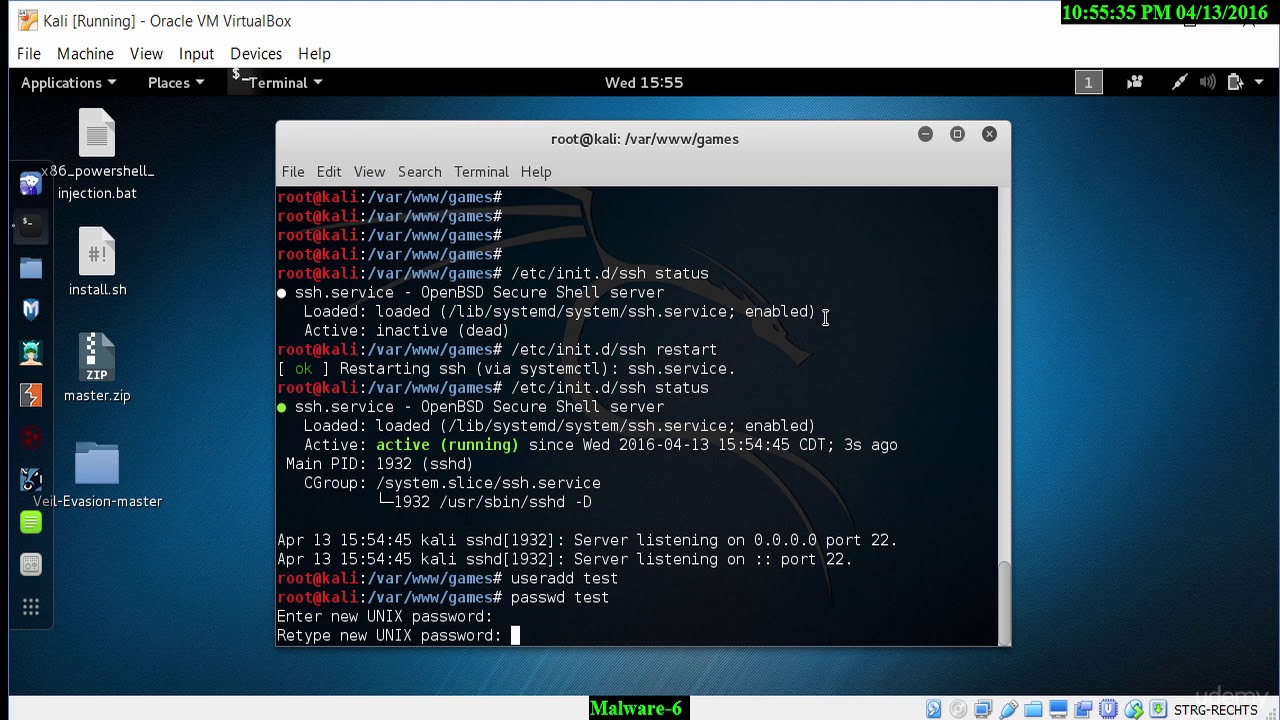Click VirtualBox video capture status icon
This screenshot has height=720, width=1280.
[x=1083, y=709]
